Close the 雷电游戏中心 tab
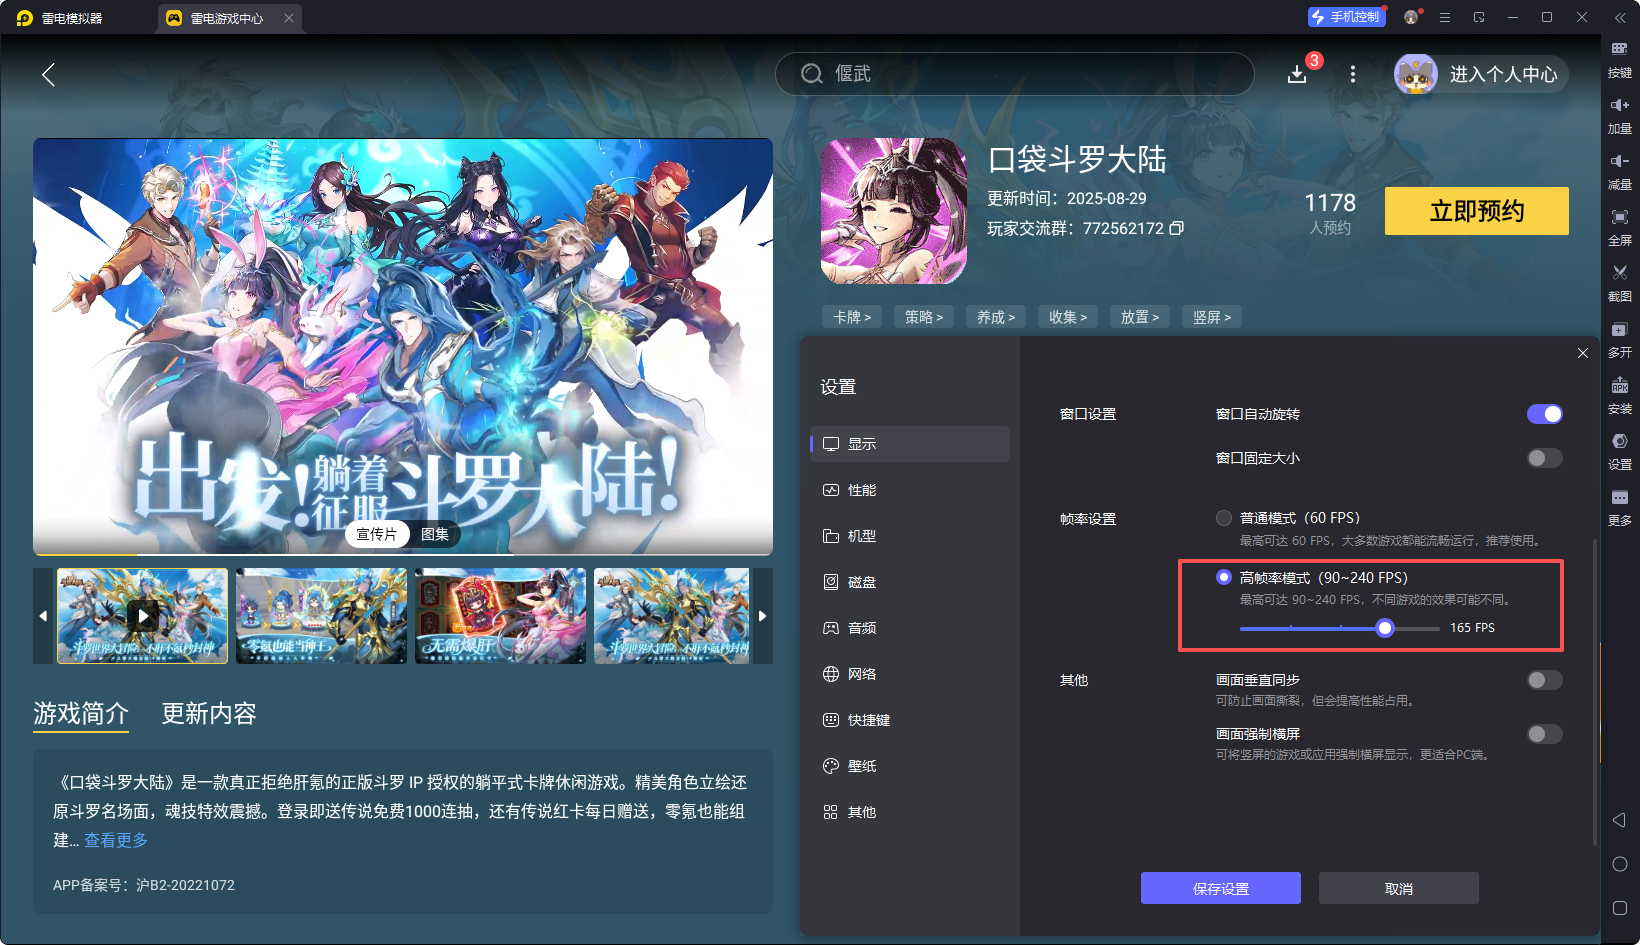Viewport: 1640px width, 945px height. [289, 18]
